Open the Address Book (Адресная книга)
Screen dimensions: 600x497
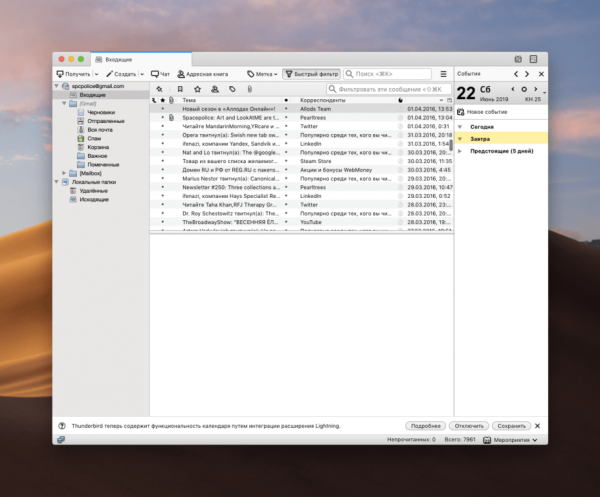pos(202,74)
